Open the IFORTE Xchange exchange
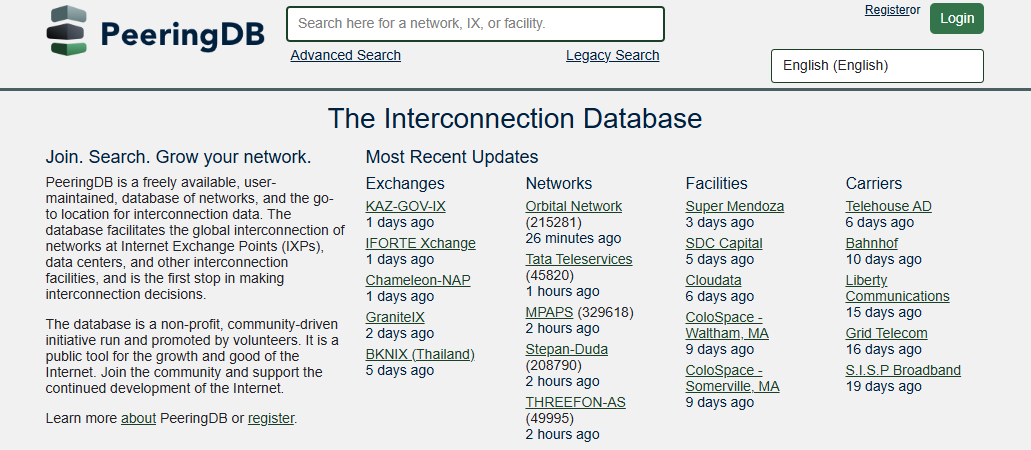 (x=421, y=243)
